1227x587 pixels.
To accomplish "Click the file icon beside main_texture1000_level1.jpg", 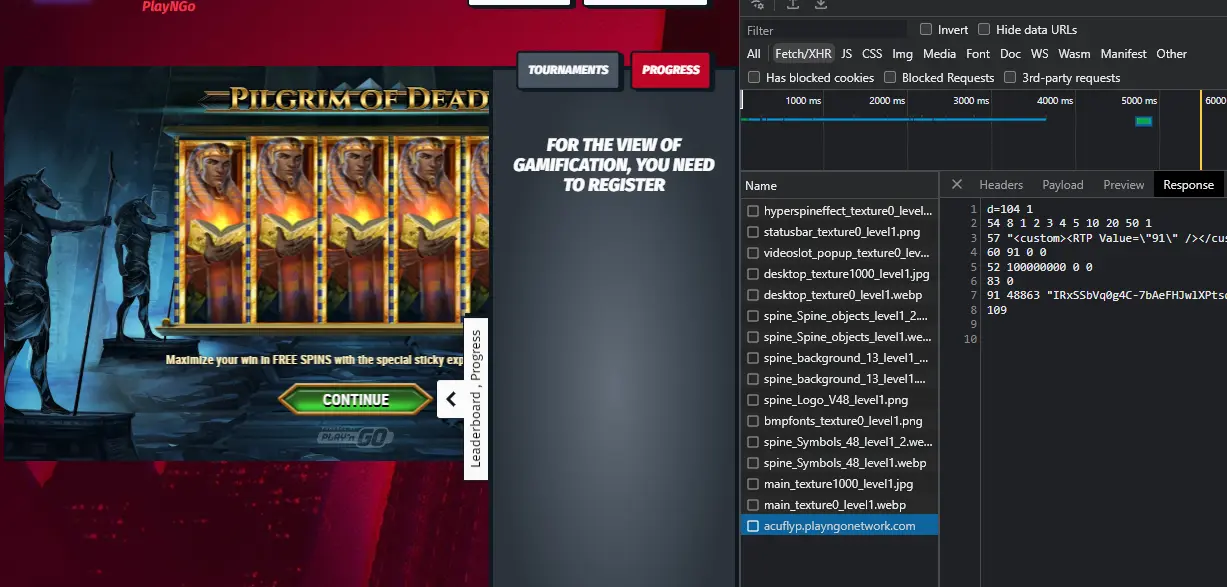I will [753, 484].
